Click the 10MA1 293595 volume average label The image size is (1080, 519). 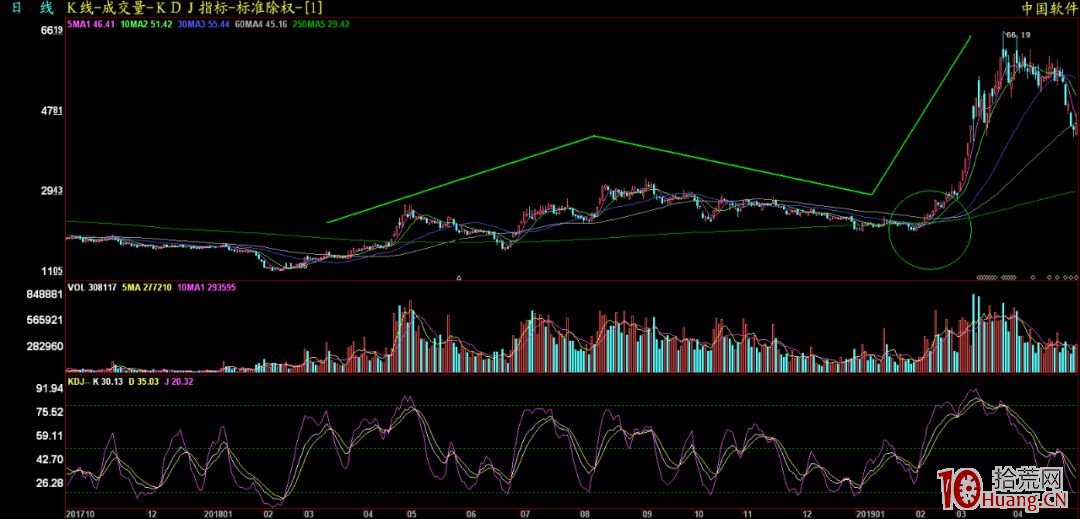[206, 289]
